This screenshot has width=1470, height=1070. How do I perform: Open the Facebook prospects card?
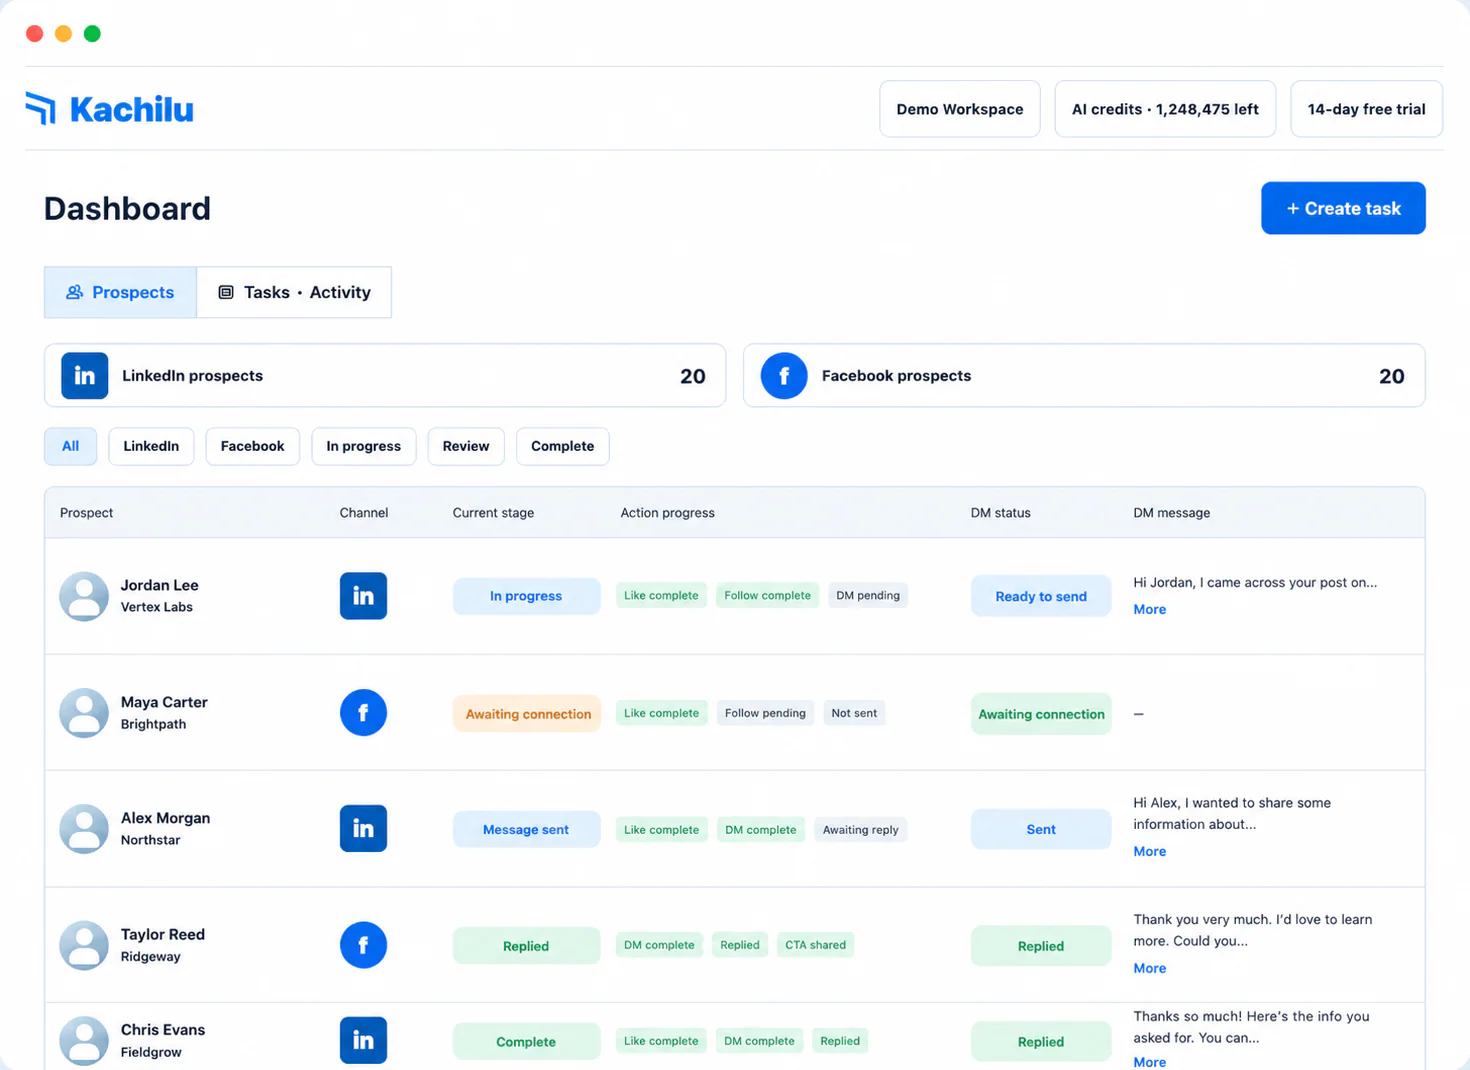(x=1084, y=376)
